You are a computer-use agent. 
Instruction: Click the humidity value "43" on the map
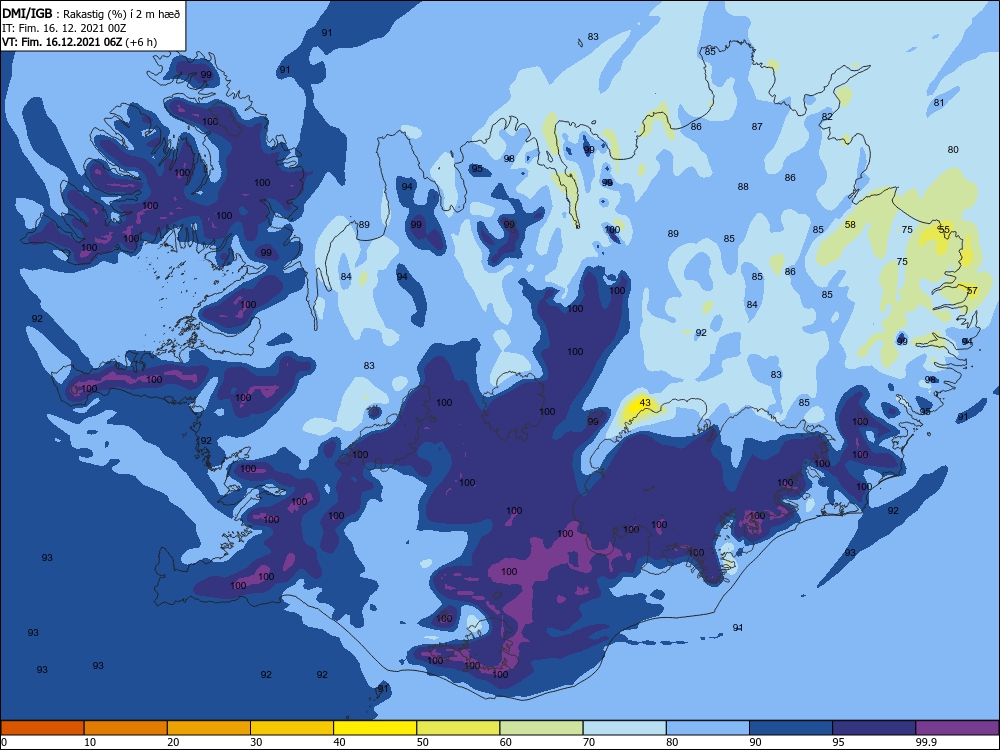coord(645,402)
